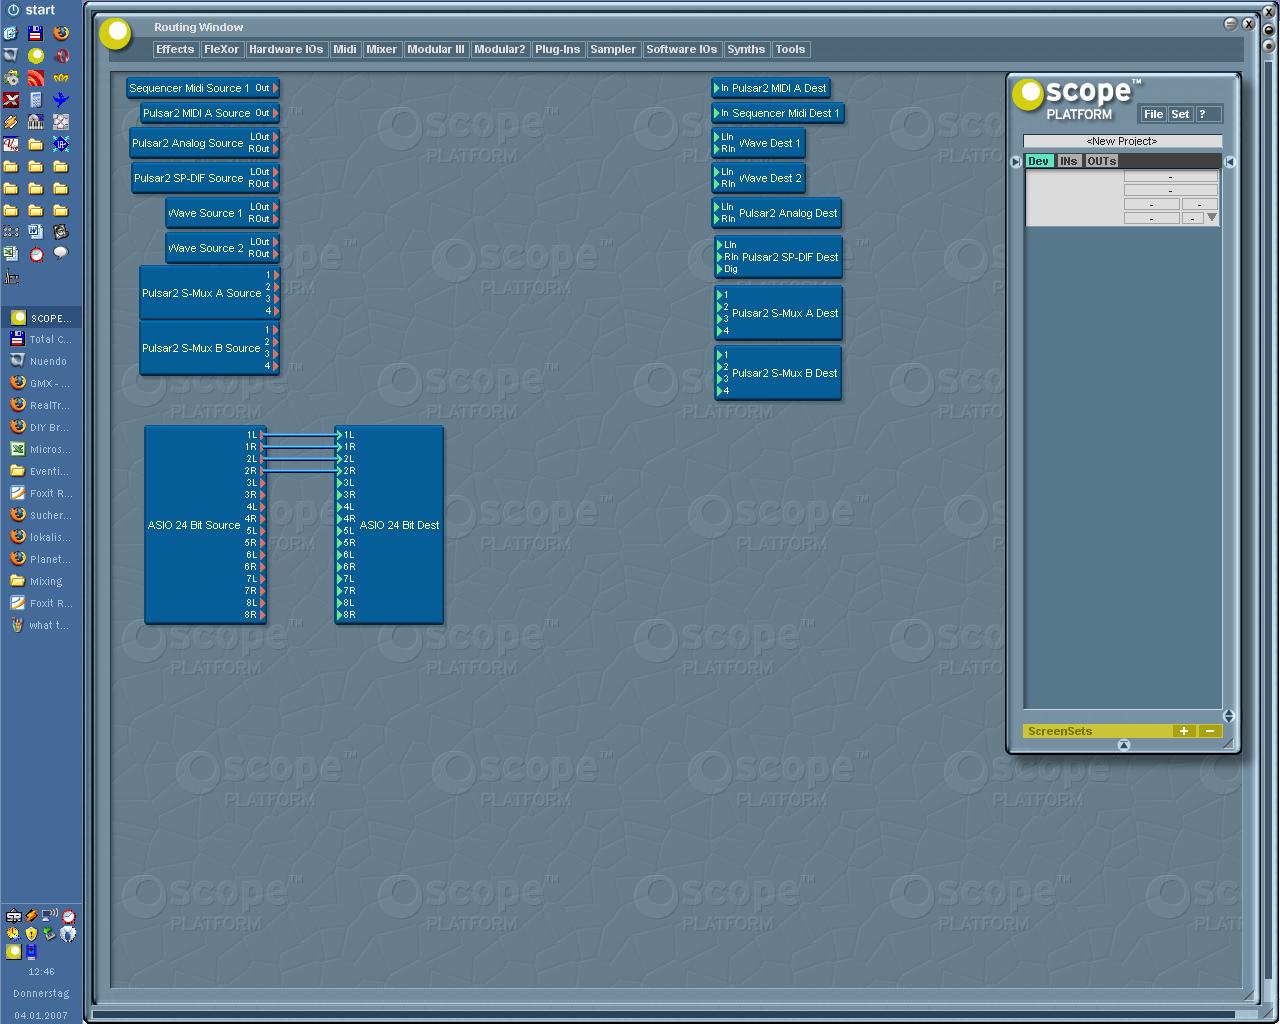Switch to Total C... taskbar entry
The height and width of the screenshot is (1024, 1280).
pos(40,339)
